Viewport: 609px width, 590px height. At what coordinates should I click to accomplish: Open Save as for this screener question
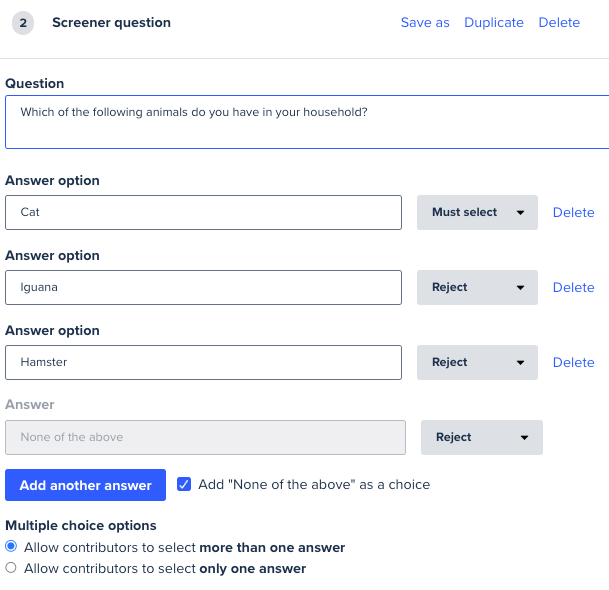pyautogui.click(x=425, y=23)
